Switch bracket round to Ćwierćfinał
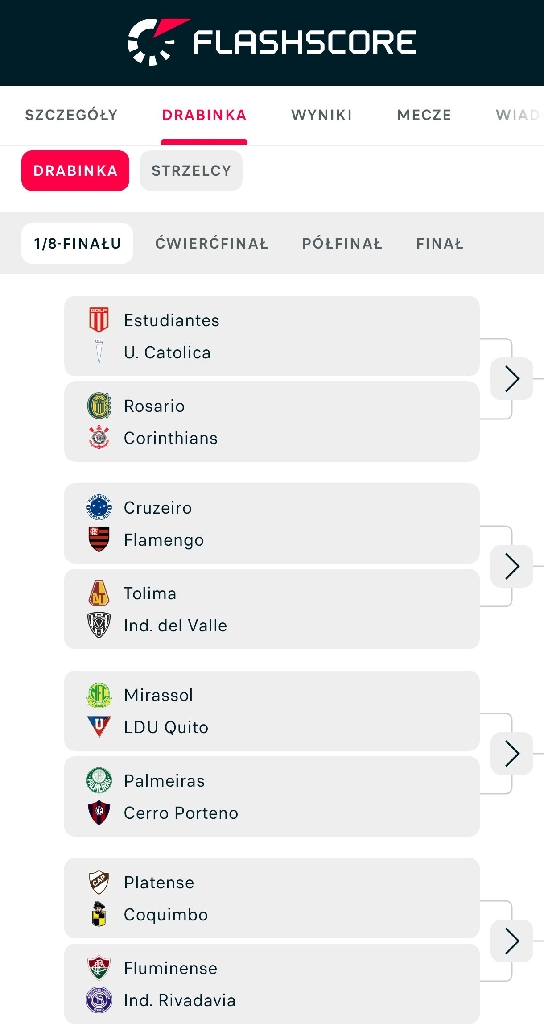 click(x=212, y=244)
